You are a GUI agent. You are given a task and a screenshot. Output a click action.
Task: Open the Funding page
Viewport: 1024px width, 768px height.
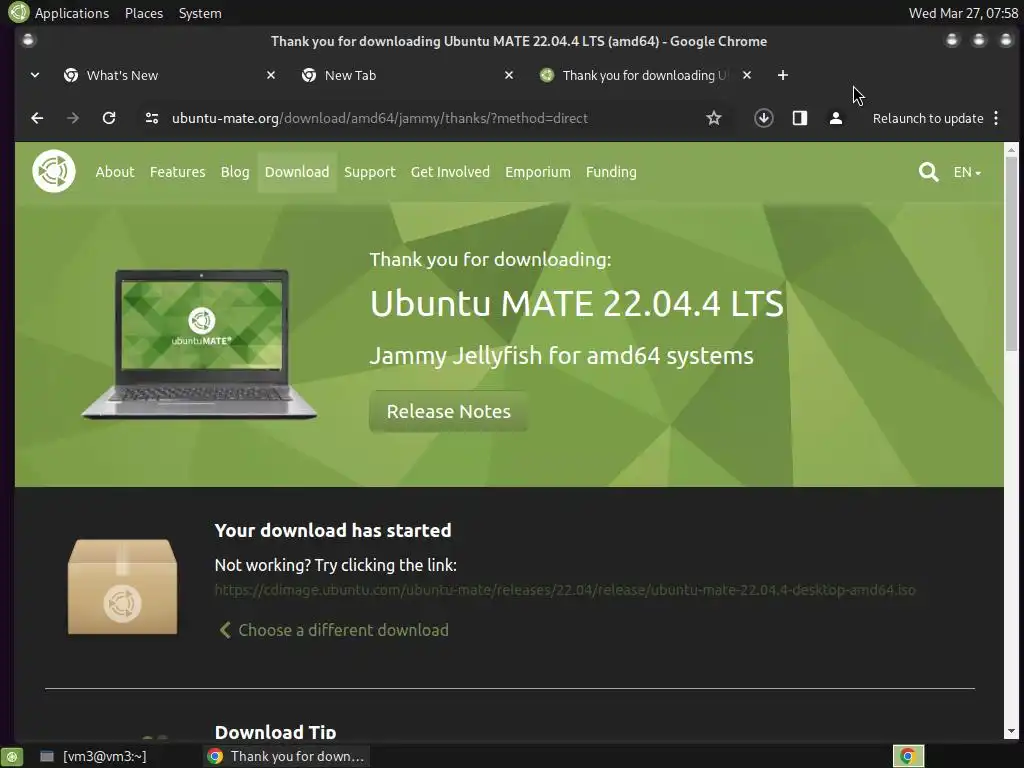tap(611, 172)
